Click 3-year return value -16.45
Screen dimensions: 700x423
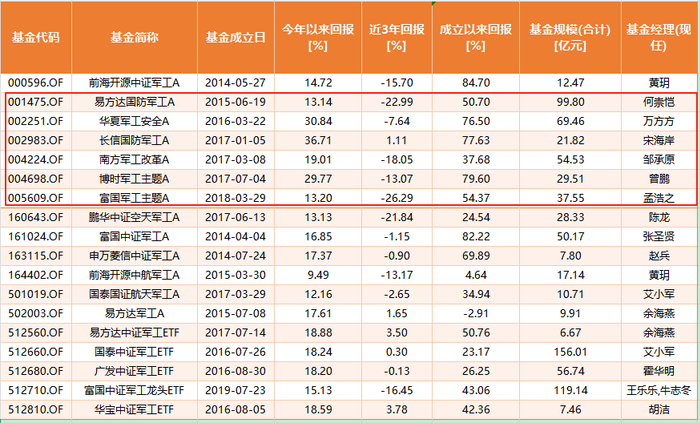point(396,390)
